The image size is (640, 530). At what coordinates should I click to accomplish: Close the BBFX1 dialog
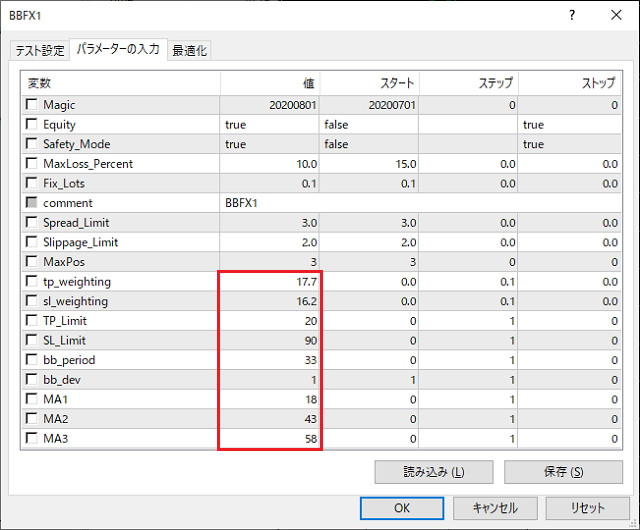point(616,15)
